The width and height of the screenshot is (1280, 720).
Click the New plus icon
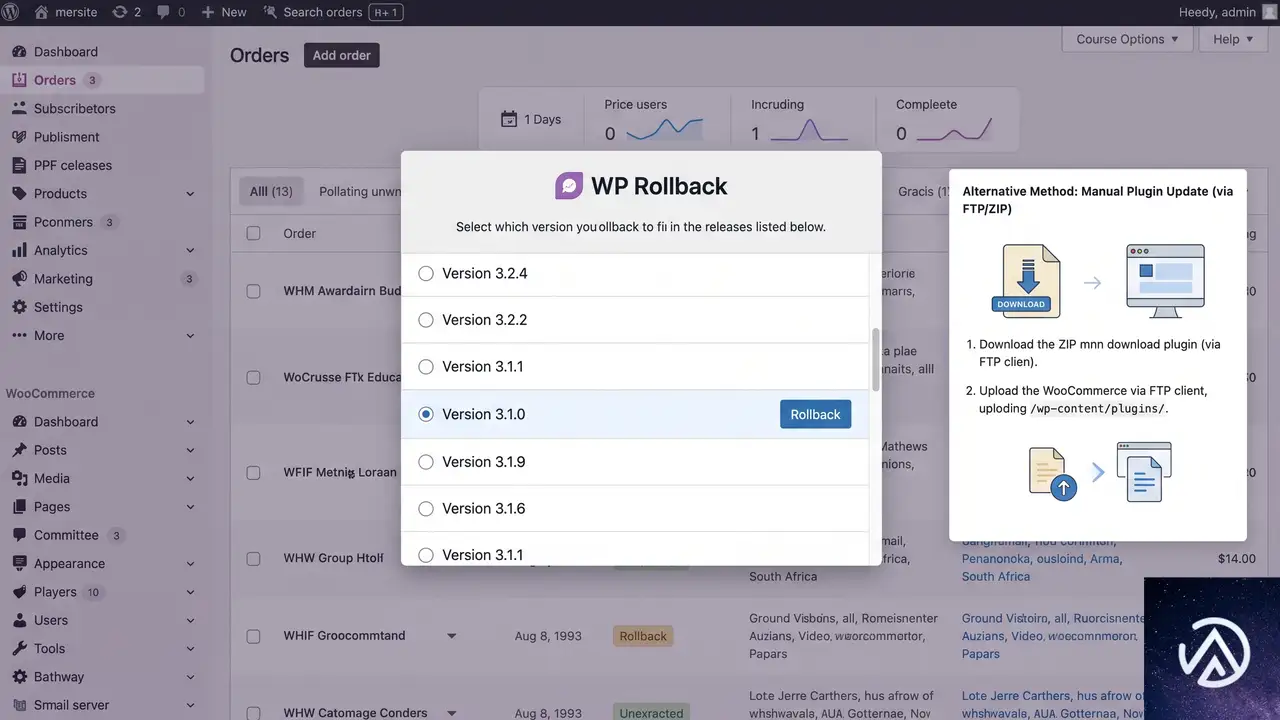[x=208, y=12]
